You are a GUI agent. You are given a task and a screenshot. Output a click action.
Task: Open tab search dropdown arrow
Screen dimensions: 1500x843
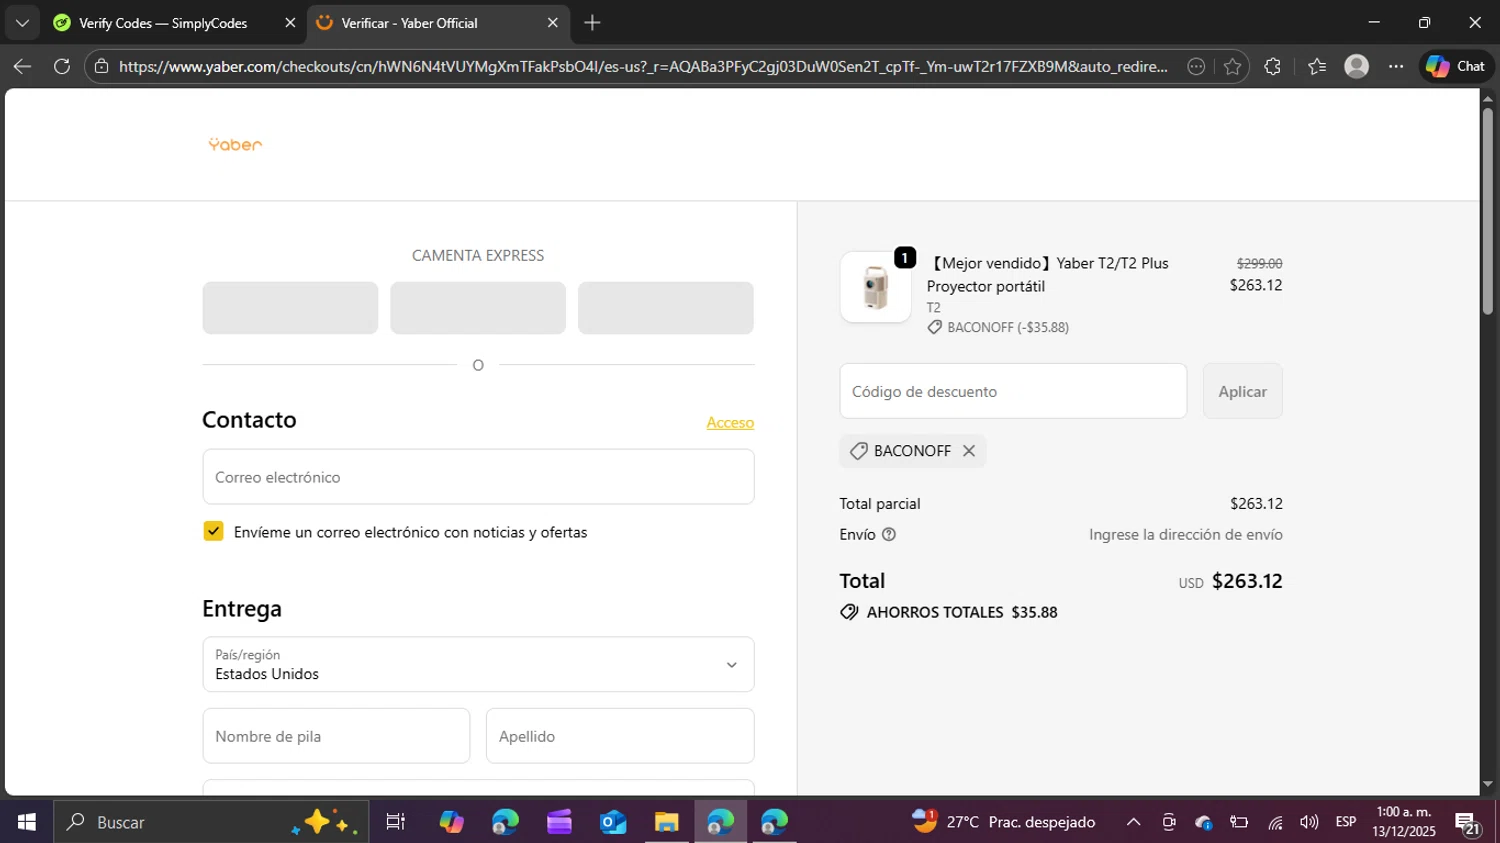point(22,23)
